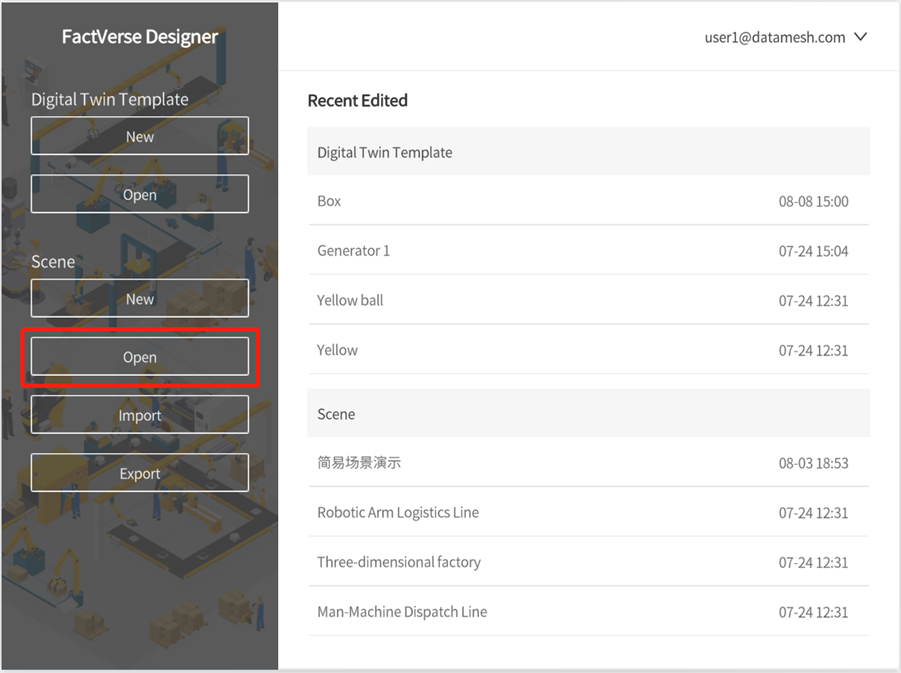Select the Three-dimensional factory scene
901x673 pixels.
[x=588, y=562]
